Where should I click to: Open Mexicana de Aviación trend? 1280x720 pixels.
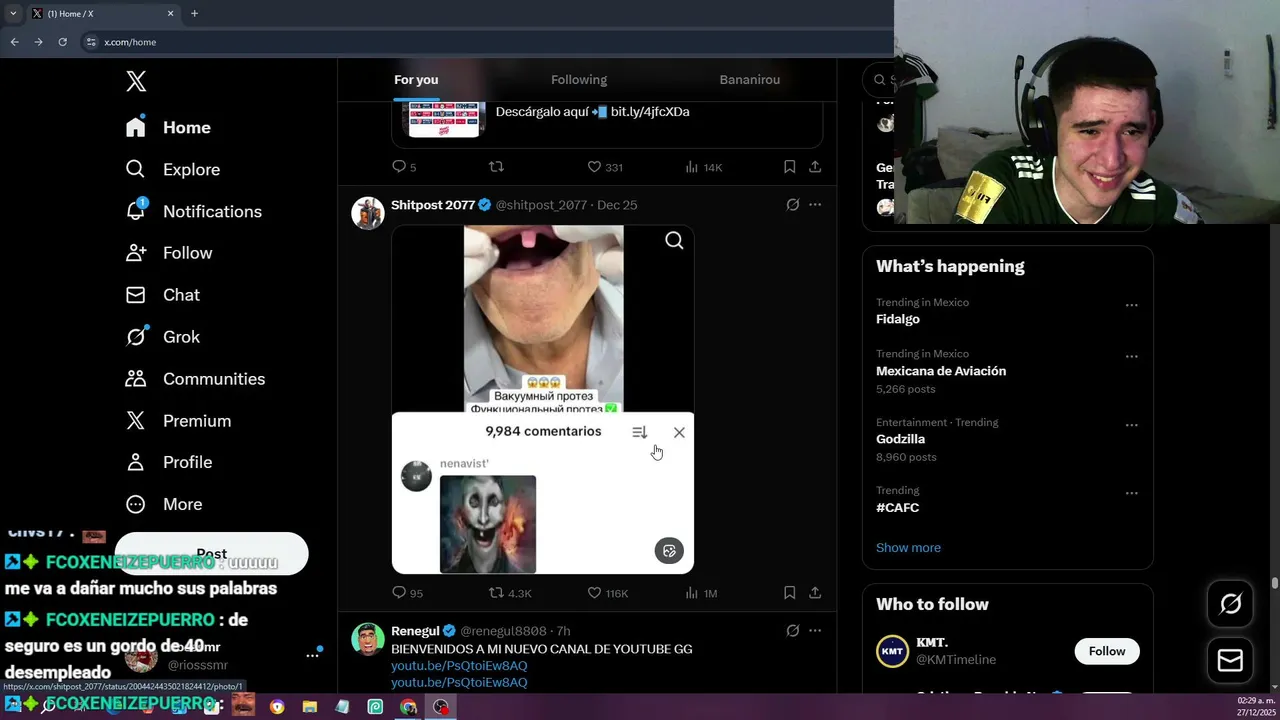941,371
